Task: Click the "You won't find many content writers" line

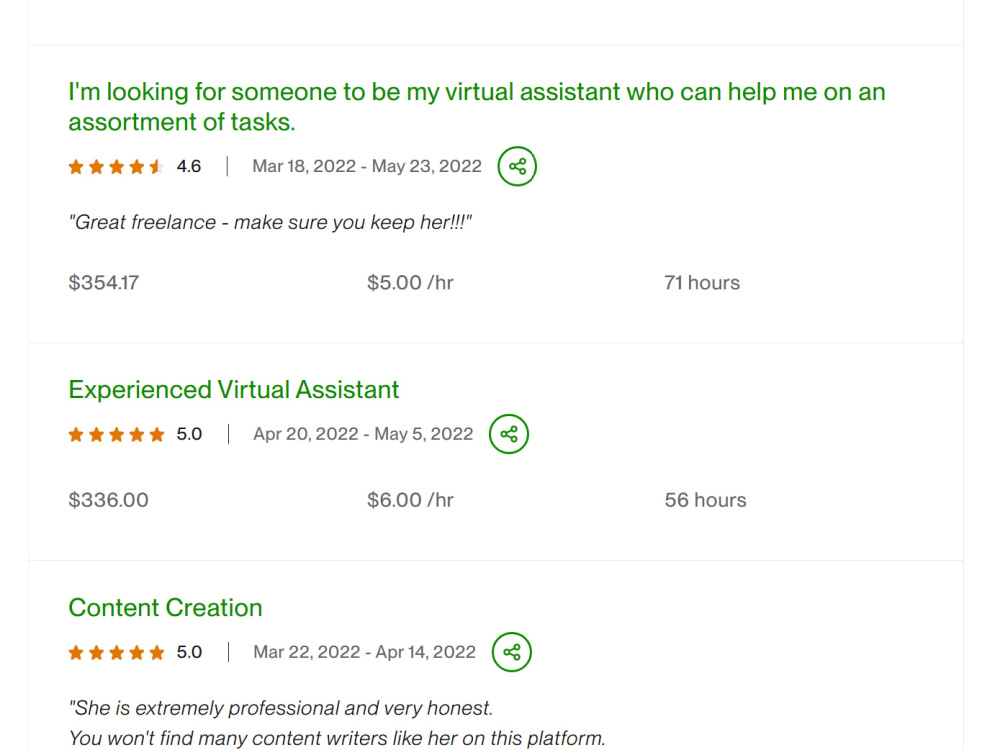Action: [337, 739]
